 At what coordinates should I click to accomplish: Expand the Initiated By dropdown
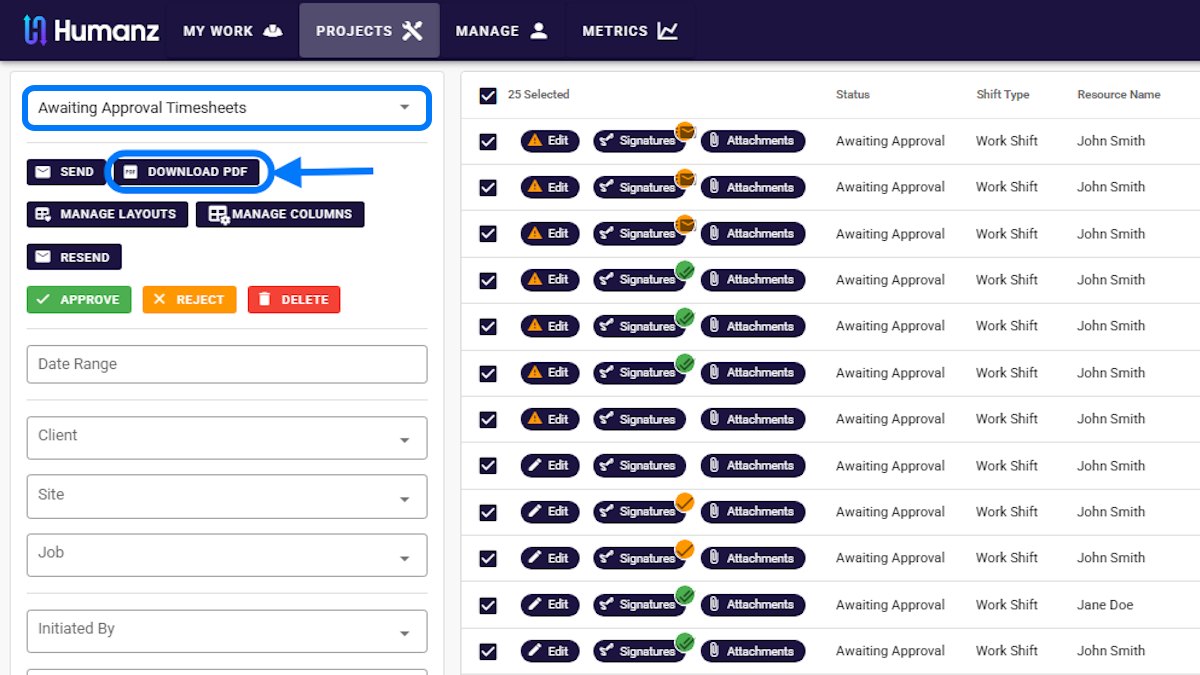click(227, 631)
